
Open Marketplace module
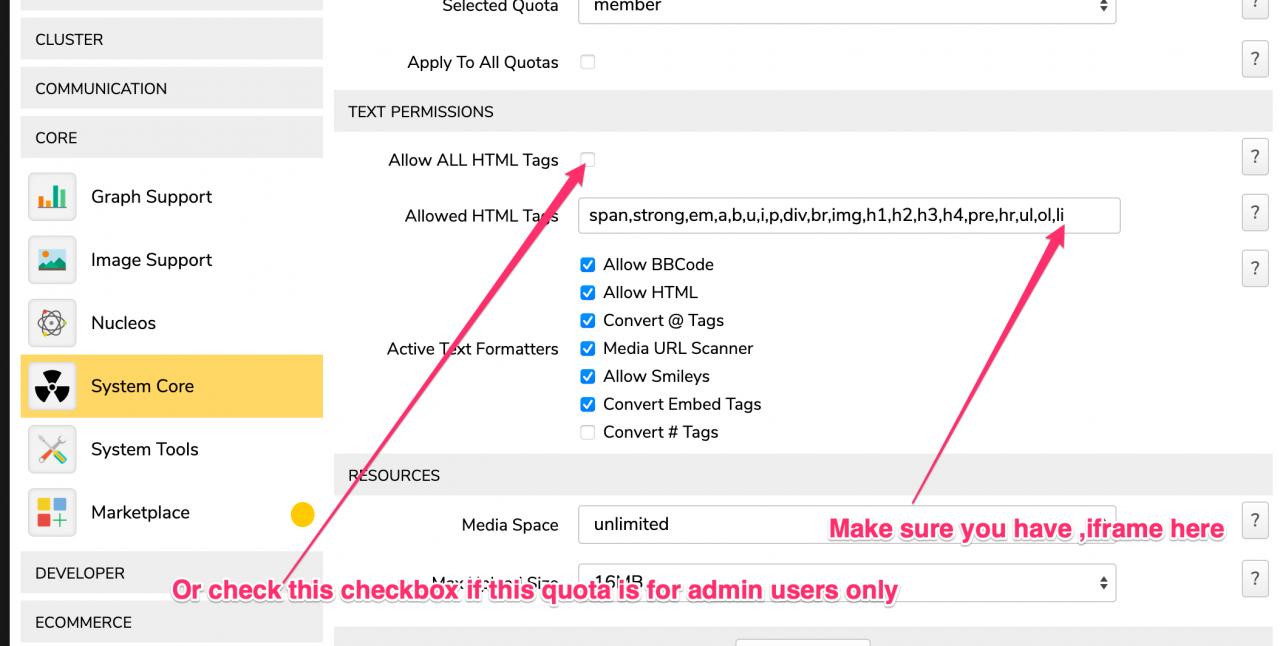(x=172, y=512)
